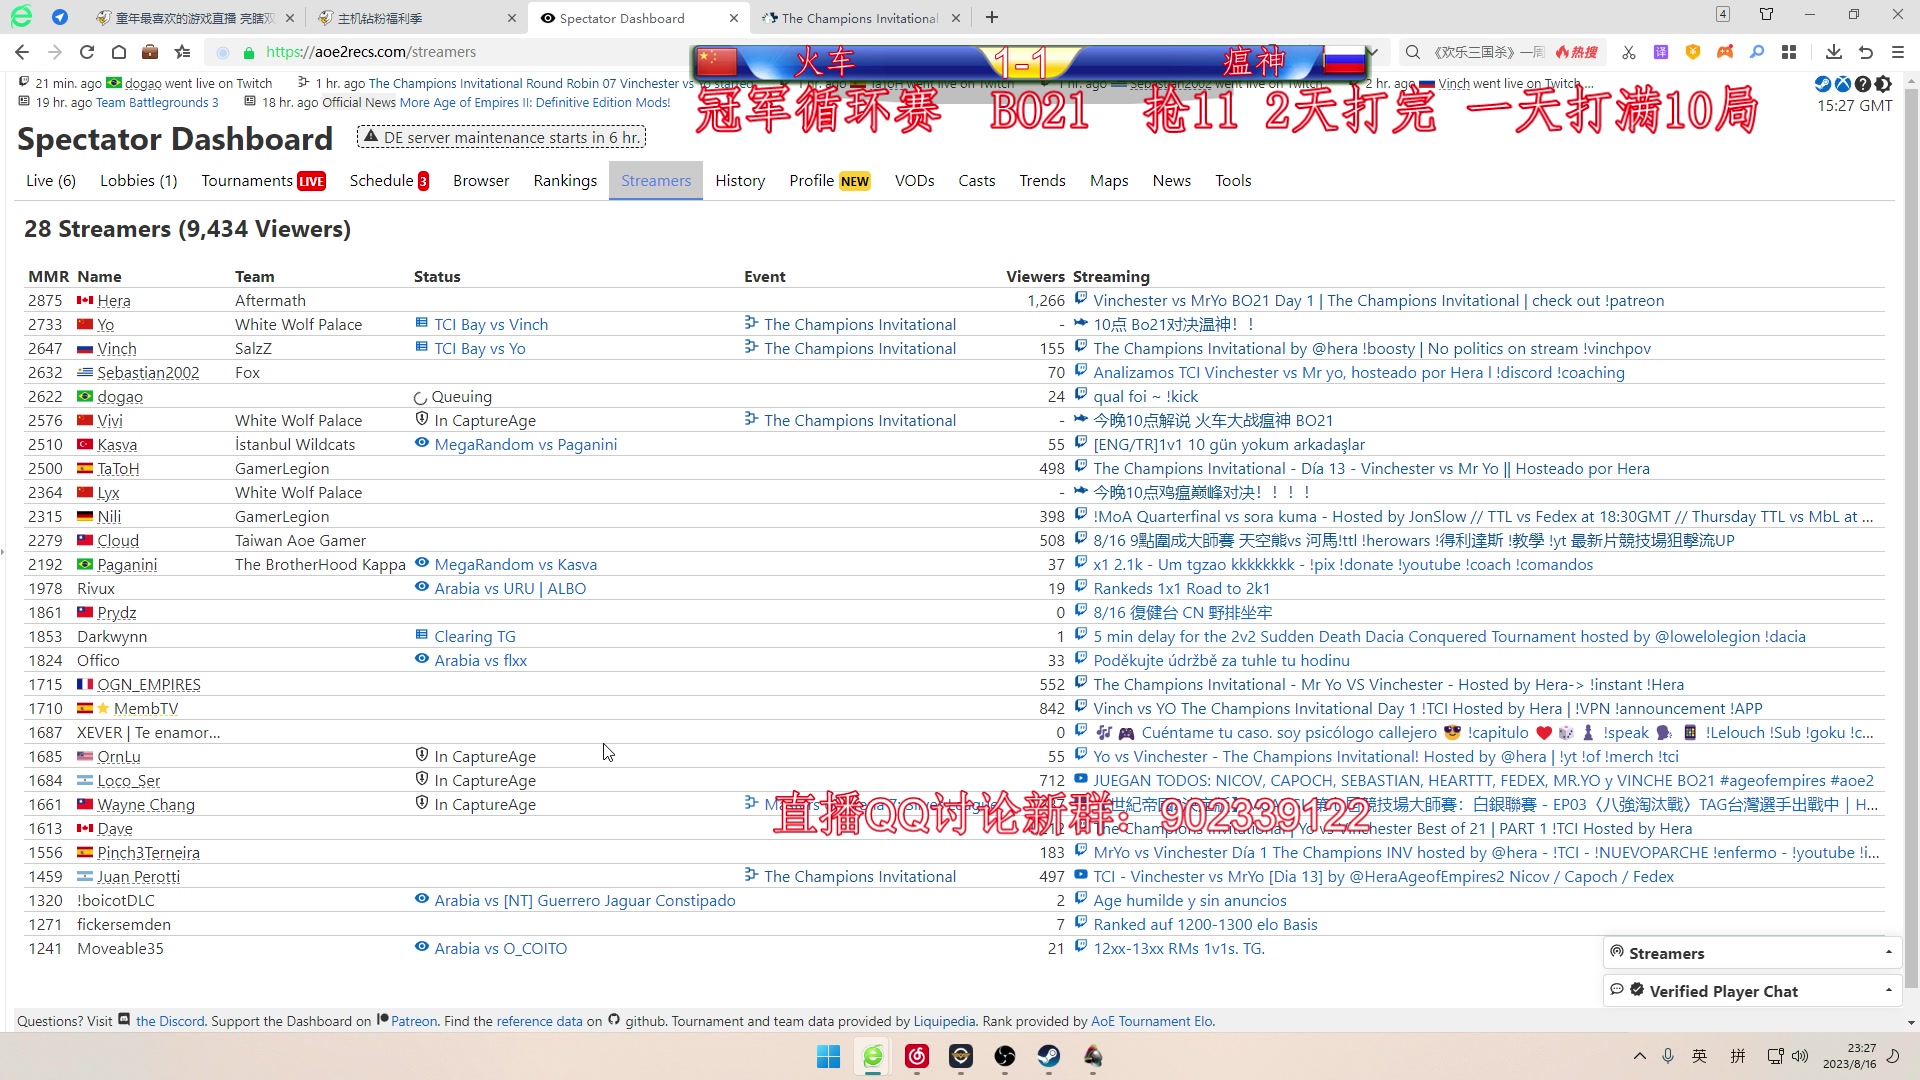Image resolution: width=1920 pixels, height=1080 pixels.
Task: Open the Tournaments LIVE tab
Action: tap(263, 181)
